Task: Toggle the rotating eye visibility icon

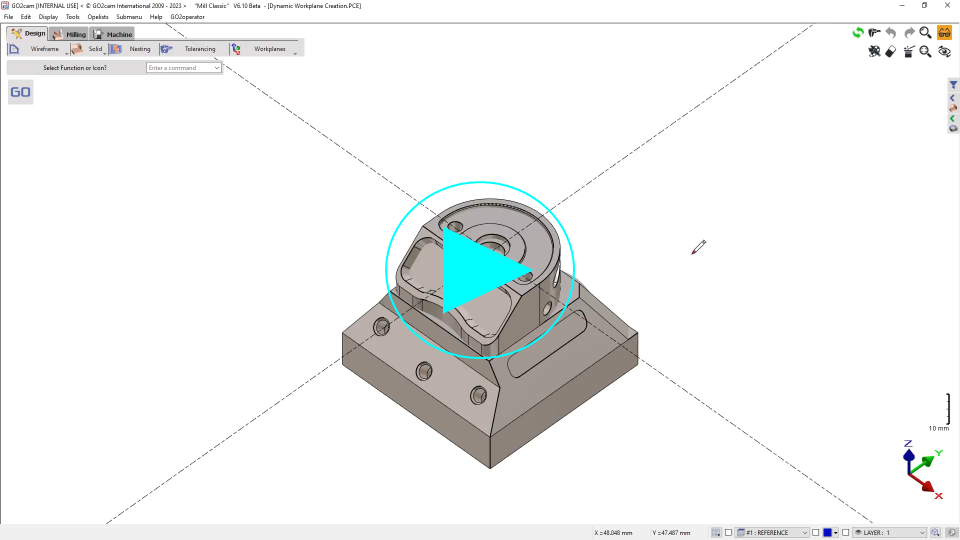Action: pos(943,52)
